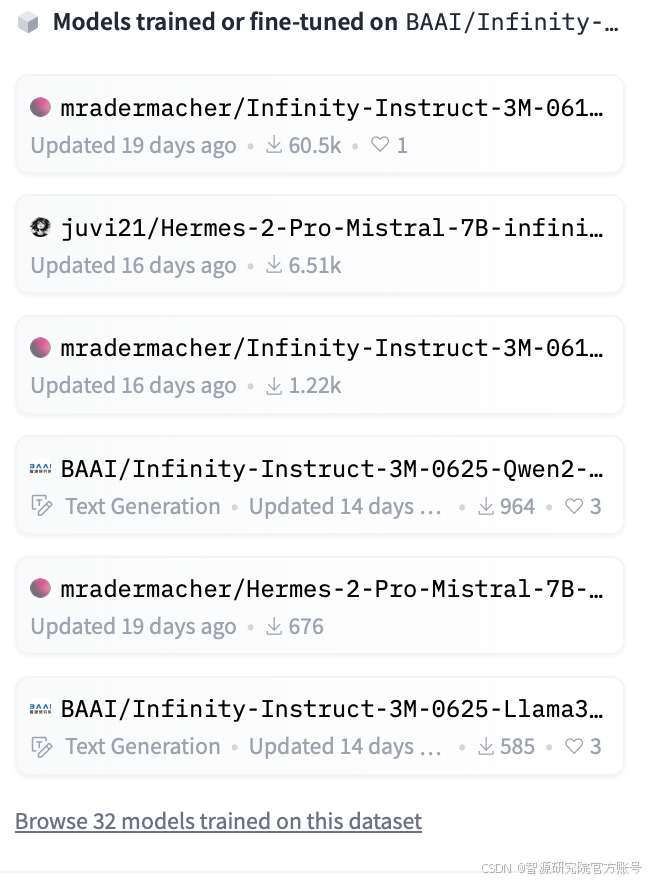Image resolution: width=650 pixels, height=882 pixels.
Task: Like the BAAI Qwen2 model via heart icon
Action: coord(574,506)
